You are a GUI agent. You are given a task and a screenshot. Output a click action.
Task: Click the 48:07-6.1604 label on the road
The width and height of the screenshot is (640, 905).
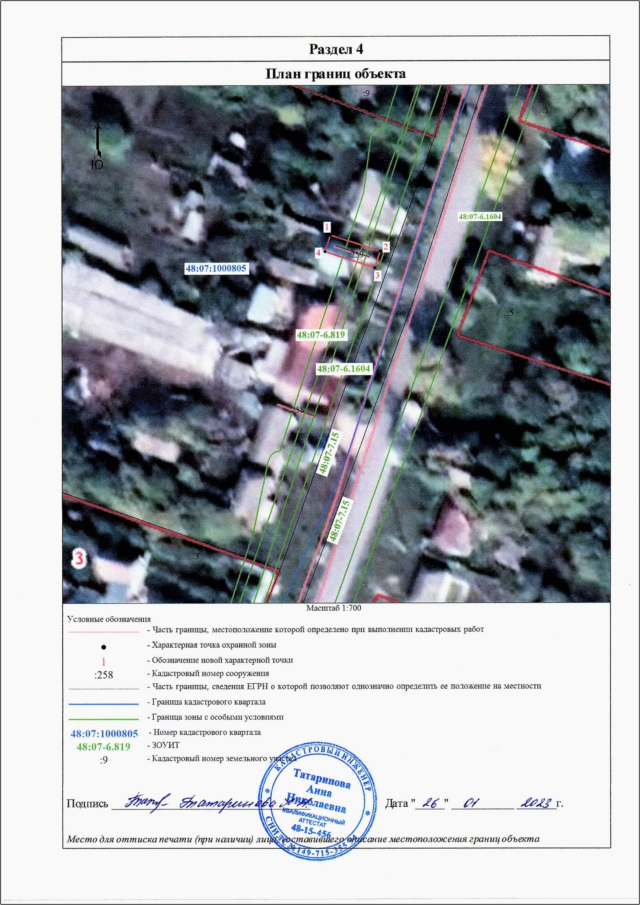click(x=479, y=216)
